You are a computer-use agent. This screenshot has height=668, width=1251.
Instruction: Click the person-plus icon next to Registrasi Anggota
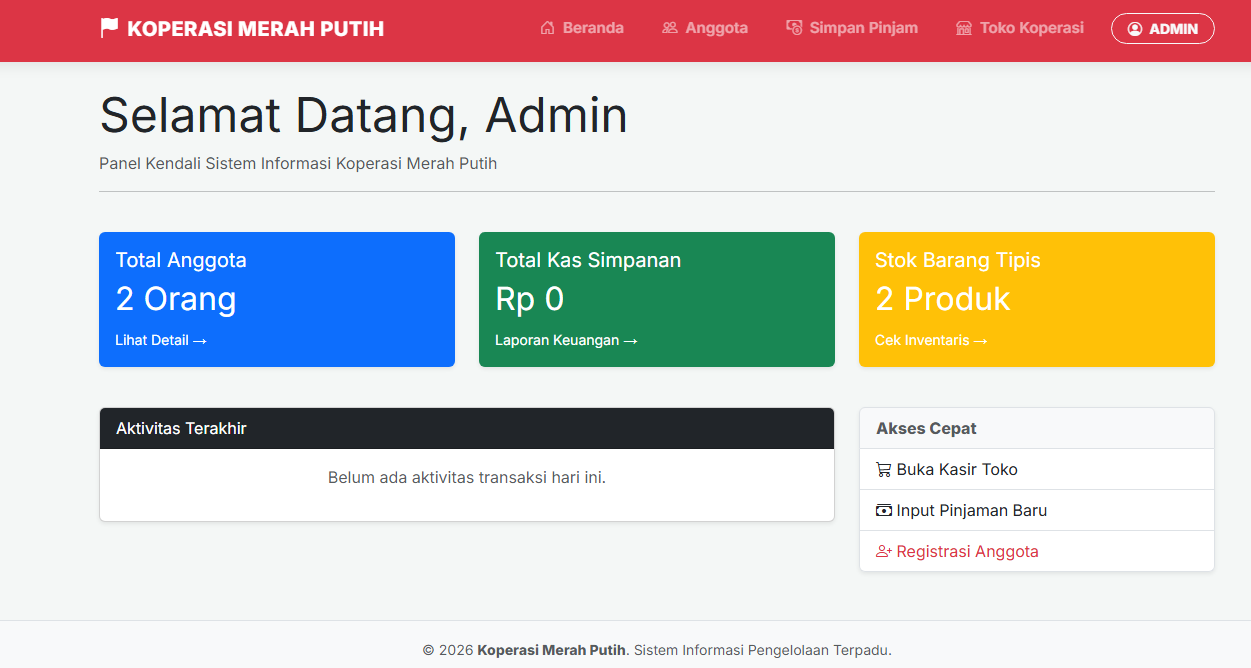click(884, 551)
